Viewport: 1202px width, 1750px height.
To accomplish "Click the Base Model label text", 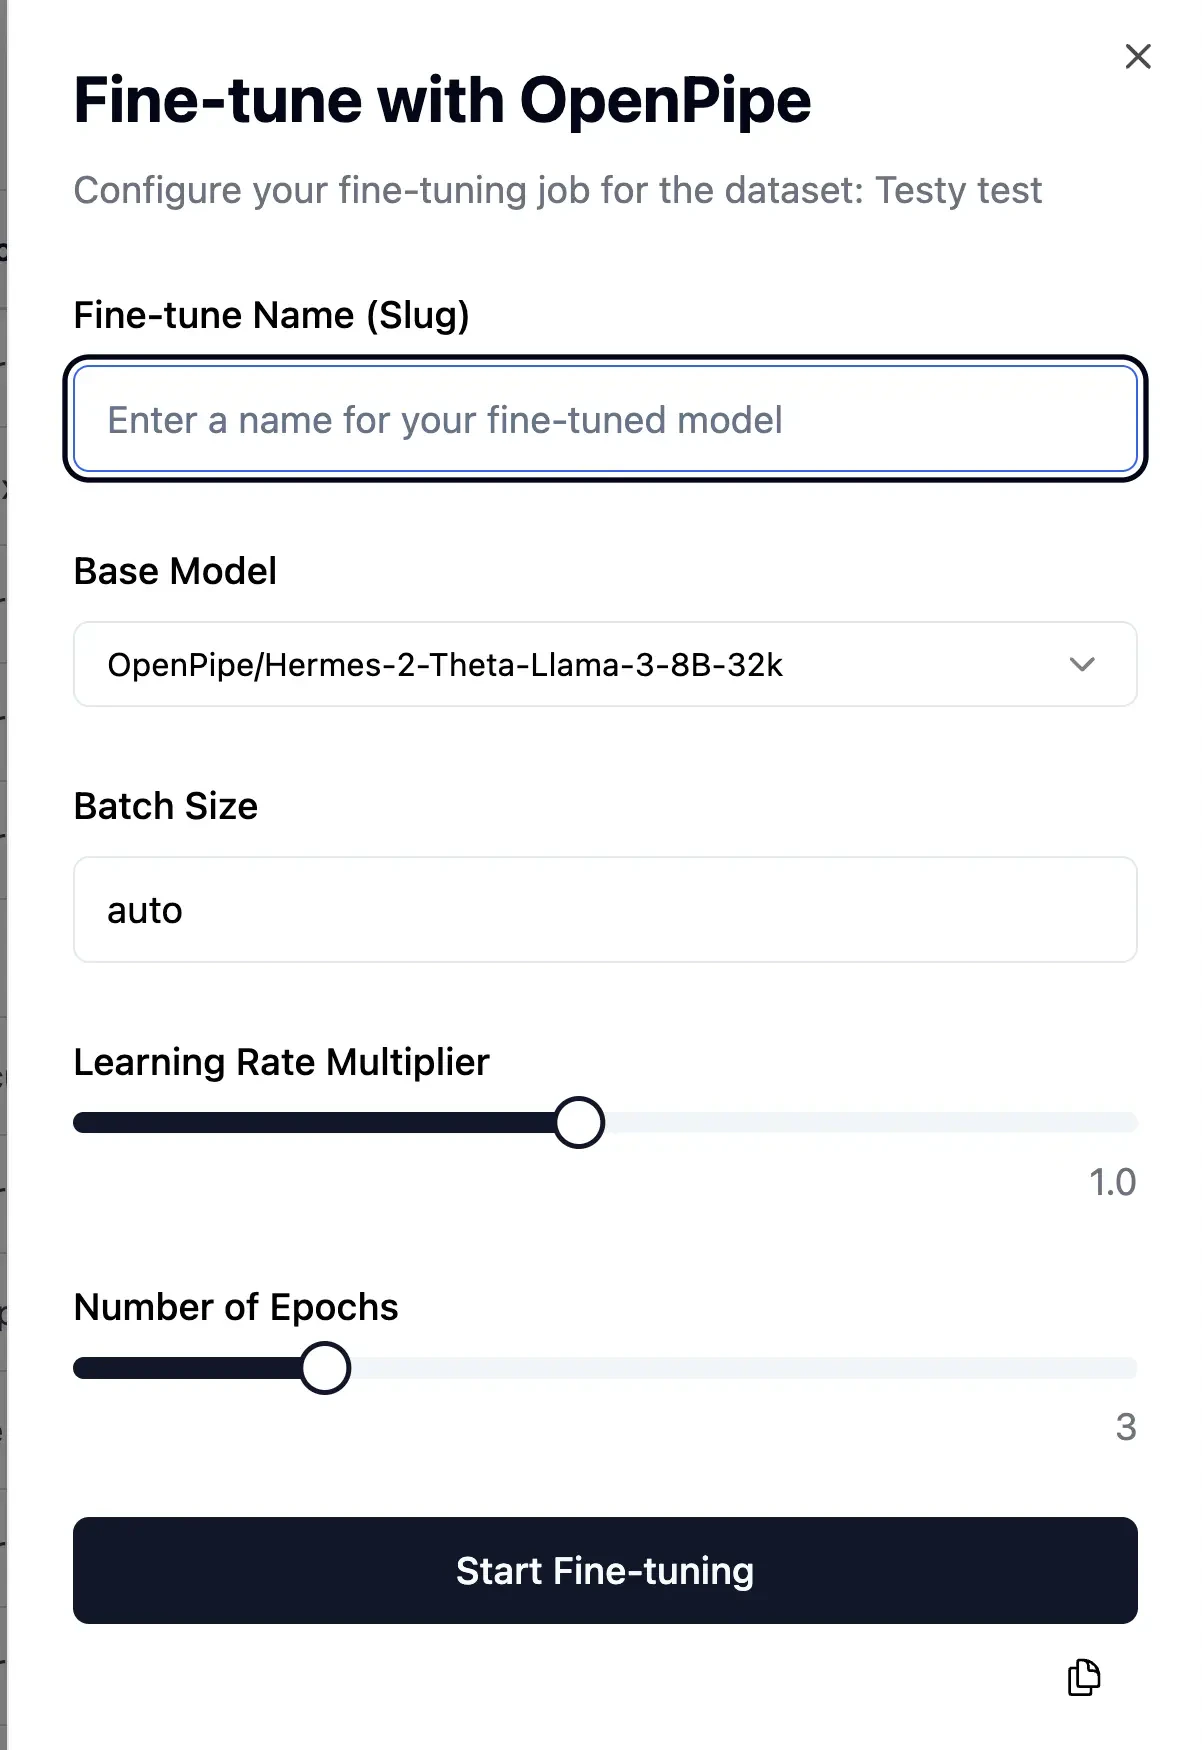I will [x=174, y=570].
